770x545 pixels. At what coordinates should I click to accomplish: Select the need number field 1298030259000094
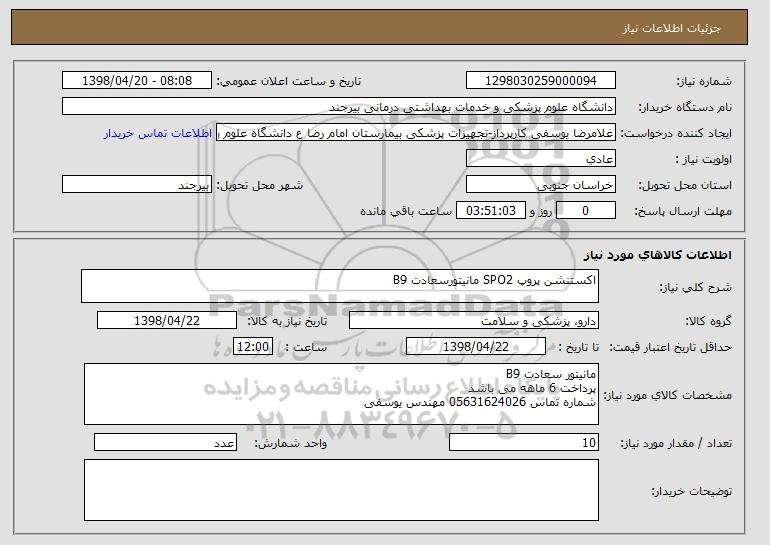coord(541,81)
